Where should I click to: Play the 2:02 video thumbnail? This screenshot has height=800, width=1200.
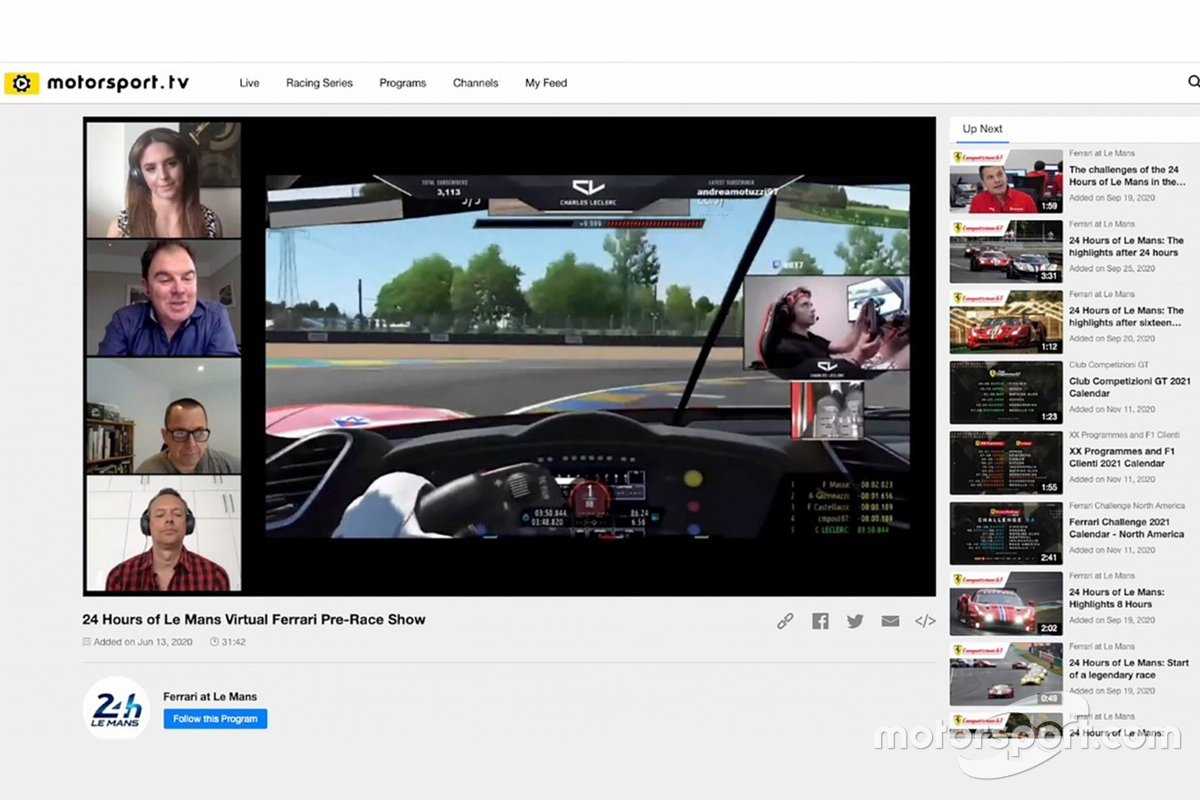coord(1006,603)
